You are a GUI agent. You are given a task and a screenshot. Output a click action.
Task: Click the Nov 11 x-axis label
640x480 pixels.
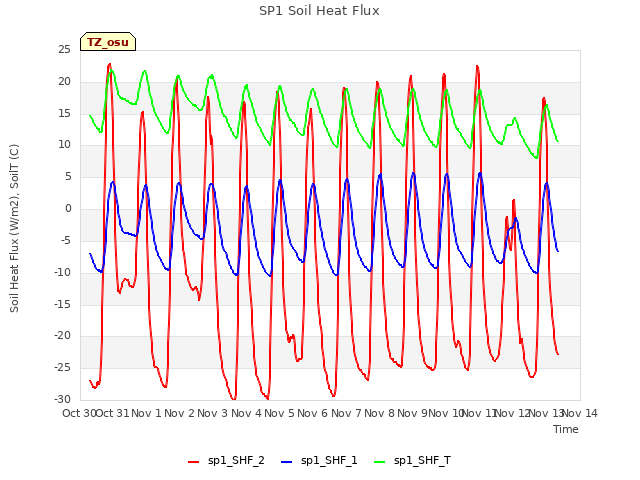pyautogui.click(x=479, y=413)
